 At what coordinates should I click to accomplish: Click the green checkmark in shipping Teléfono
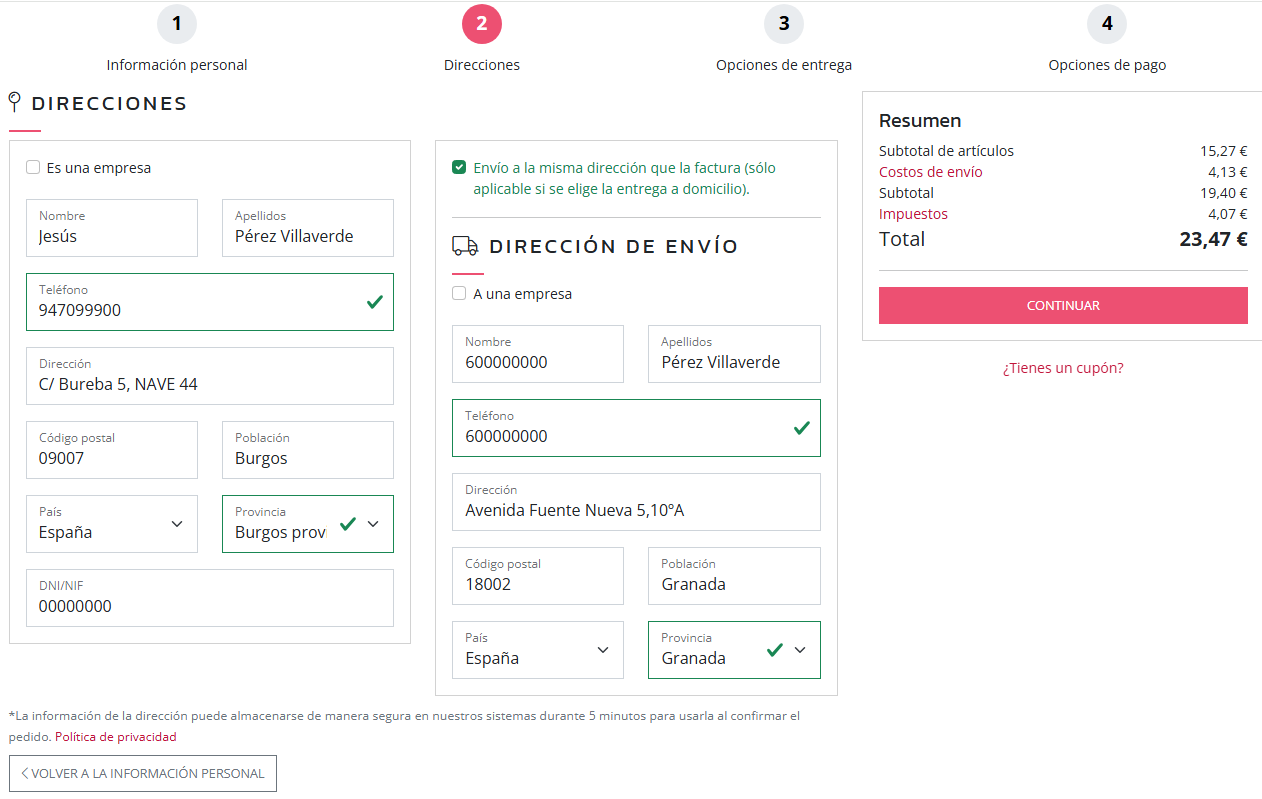tap(801, 427)
